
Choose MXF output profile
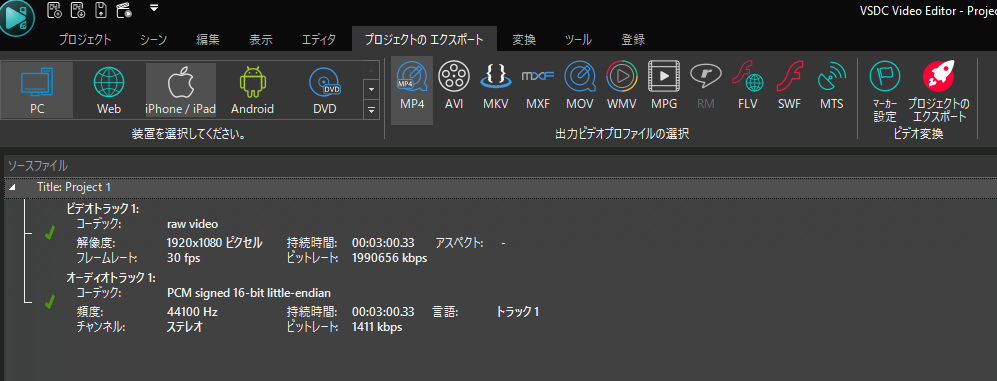(x=538, y=90)
